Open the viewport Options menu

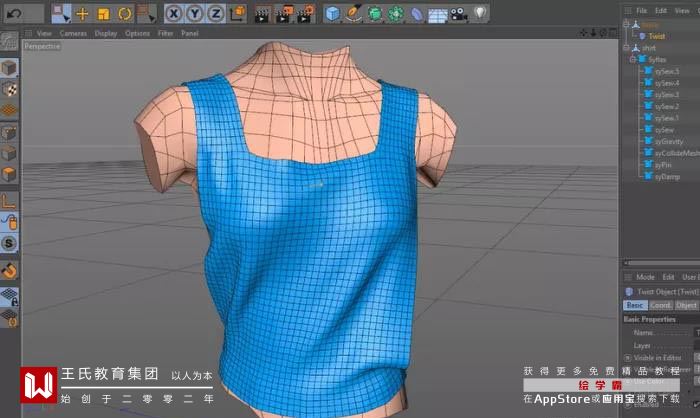coord(137,33)
